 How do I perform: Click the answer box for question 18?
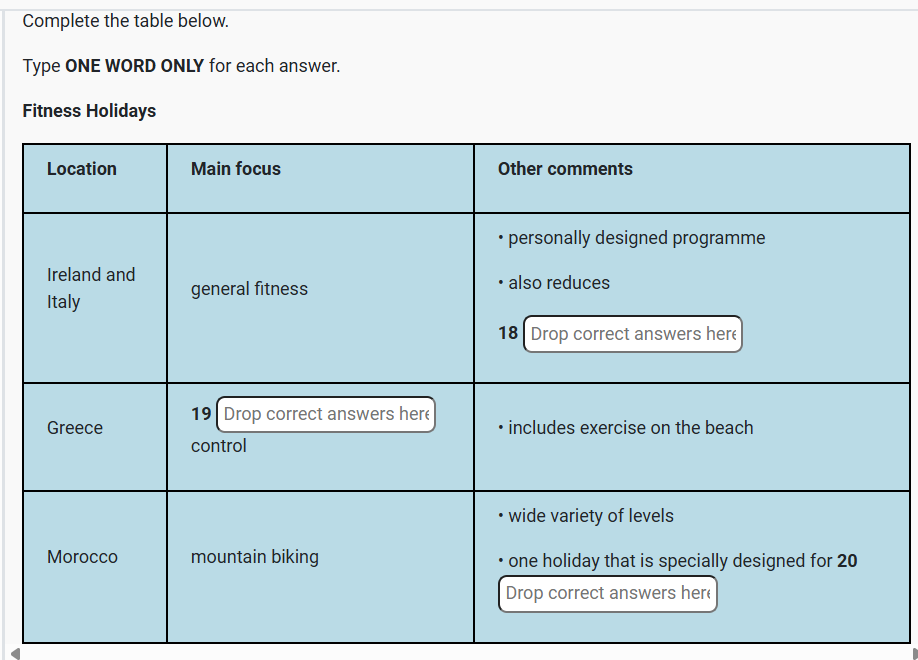632,334
